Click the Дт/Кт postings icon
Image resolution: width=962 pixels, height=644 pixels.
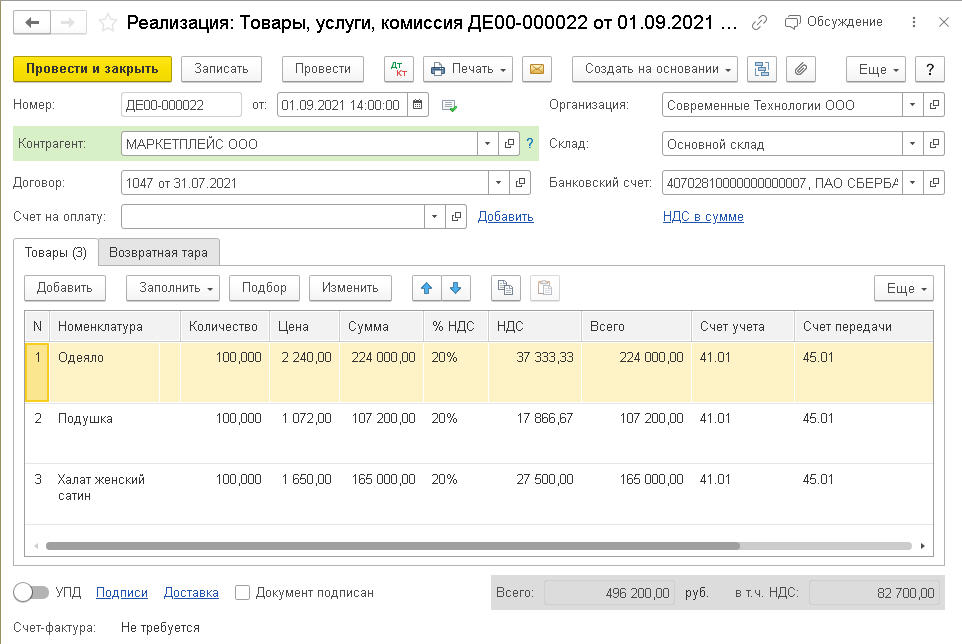click(x=398, y=69)
